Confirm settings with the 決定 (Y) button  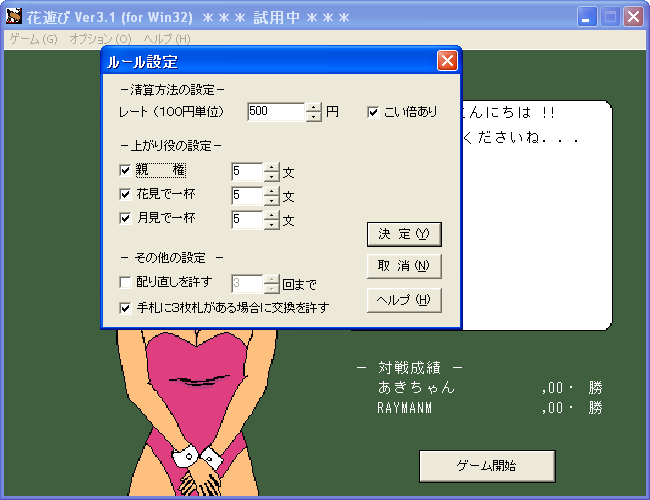pyautogui.click(x=404, y=234)
